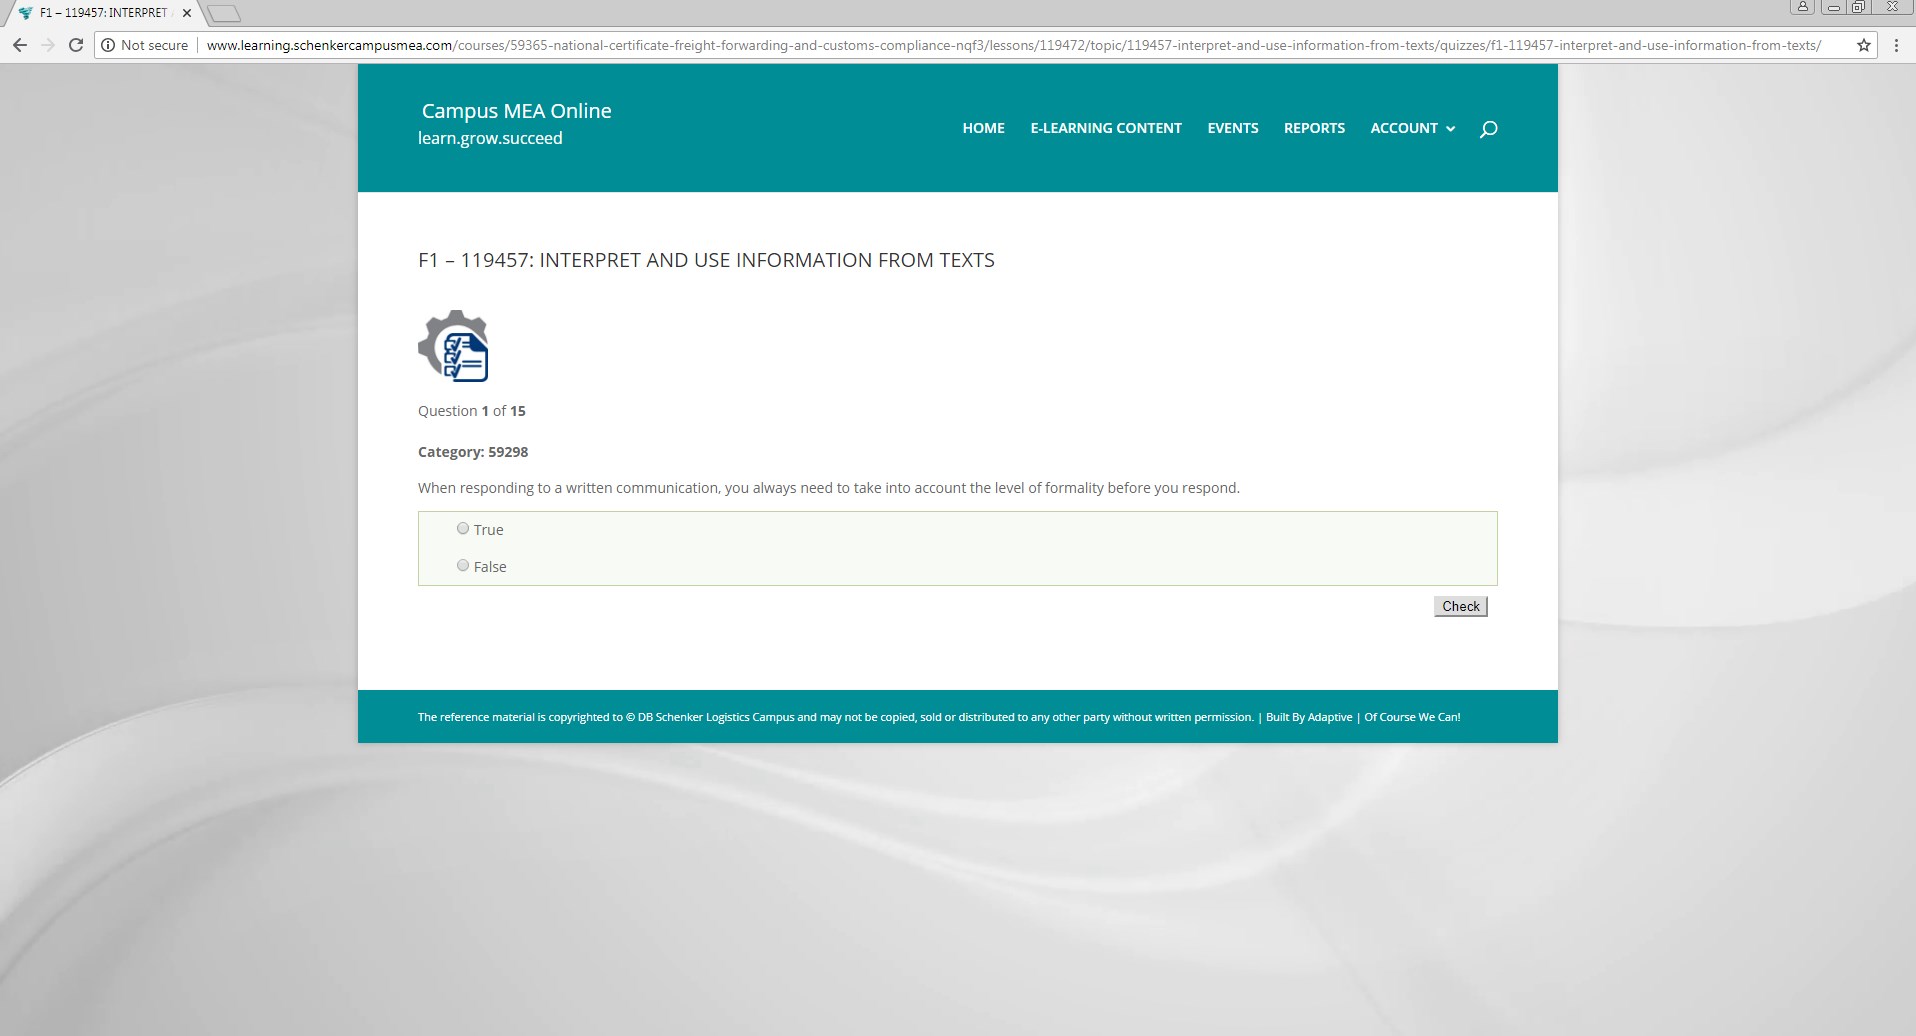Screen dimensions: 1916x1036
Task: Open the REPORTS menu item
Action: [x=1314, y=128]
